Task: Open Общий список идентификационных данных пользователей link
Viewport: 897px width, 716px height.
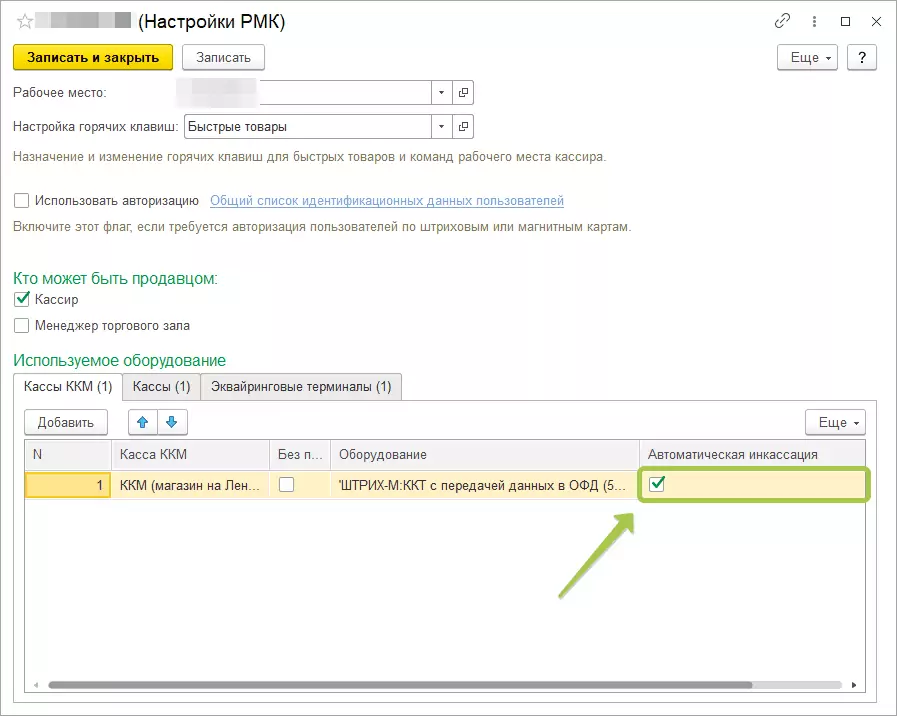Action: [387, 201]
